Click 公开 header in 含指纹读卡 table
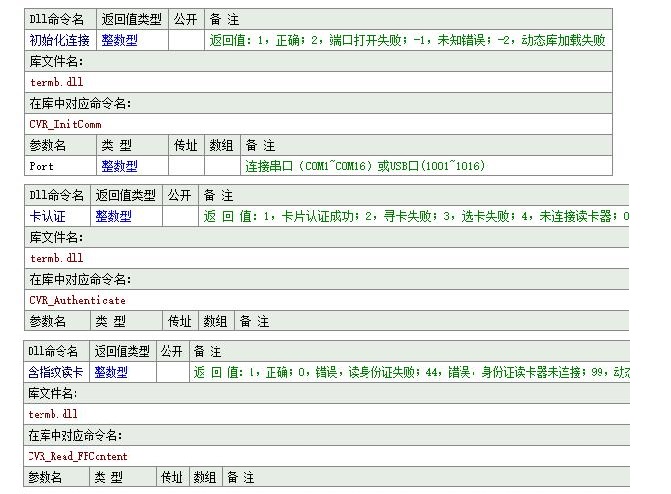 click(172, 351)
